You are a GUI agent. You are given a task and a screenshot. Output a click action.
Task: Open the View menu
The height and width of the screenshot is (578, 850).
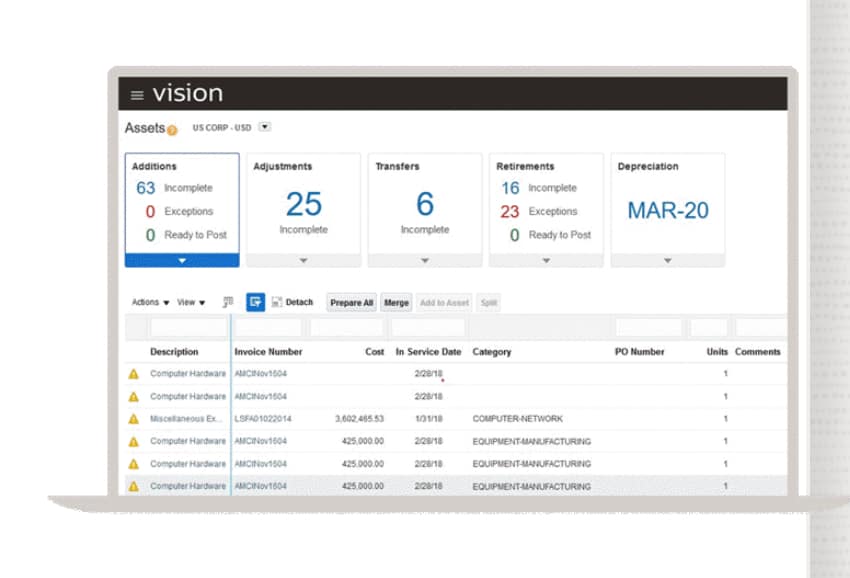191,302
